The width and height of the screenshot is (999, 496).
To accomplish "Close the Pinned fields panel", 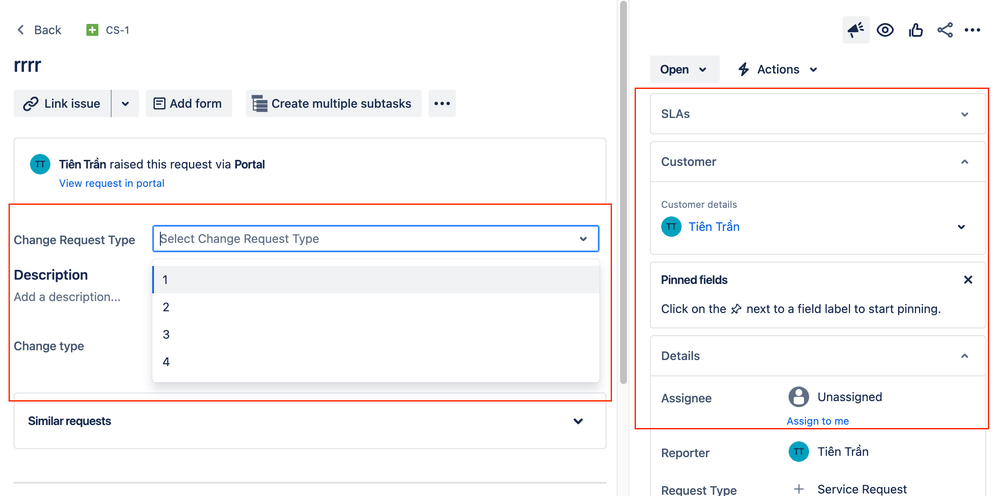I will [968, 280].
